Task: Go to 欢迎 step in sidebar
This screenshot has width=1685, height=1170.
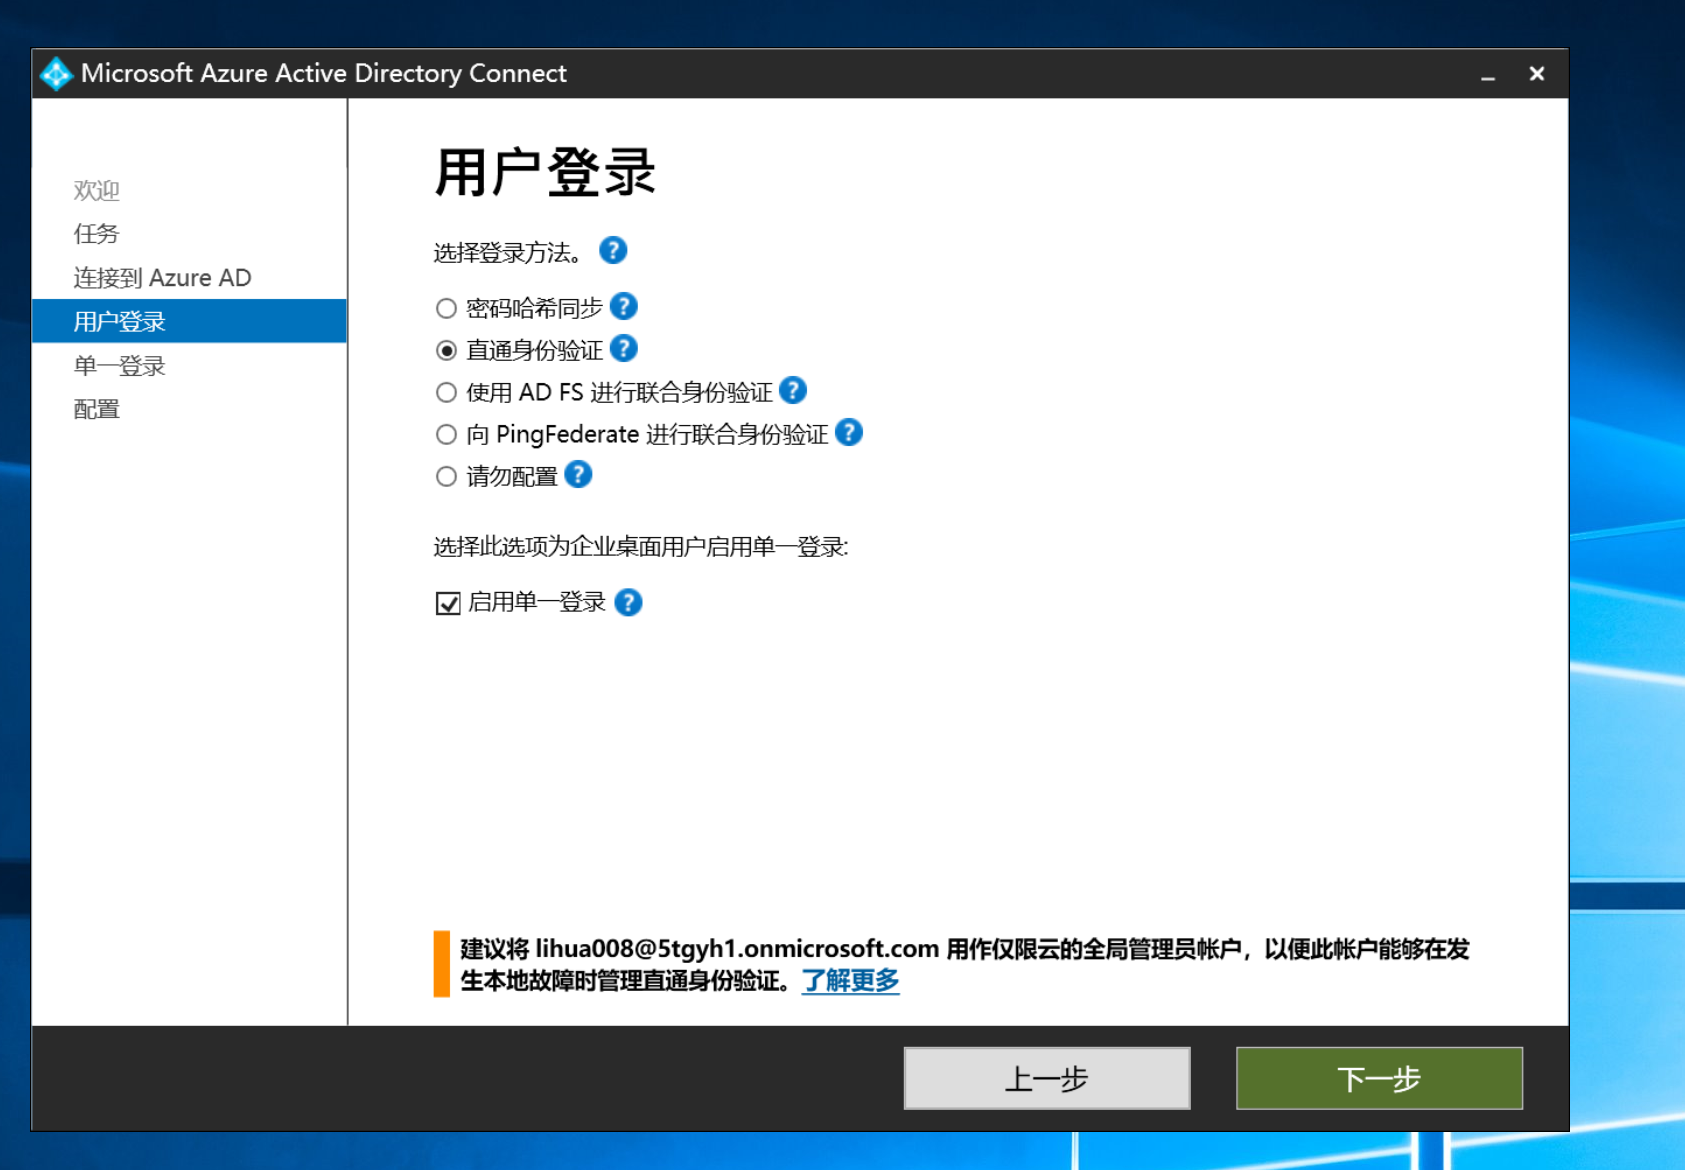Action: tap(96, 190)
